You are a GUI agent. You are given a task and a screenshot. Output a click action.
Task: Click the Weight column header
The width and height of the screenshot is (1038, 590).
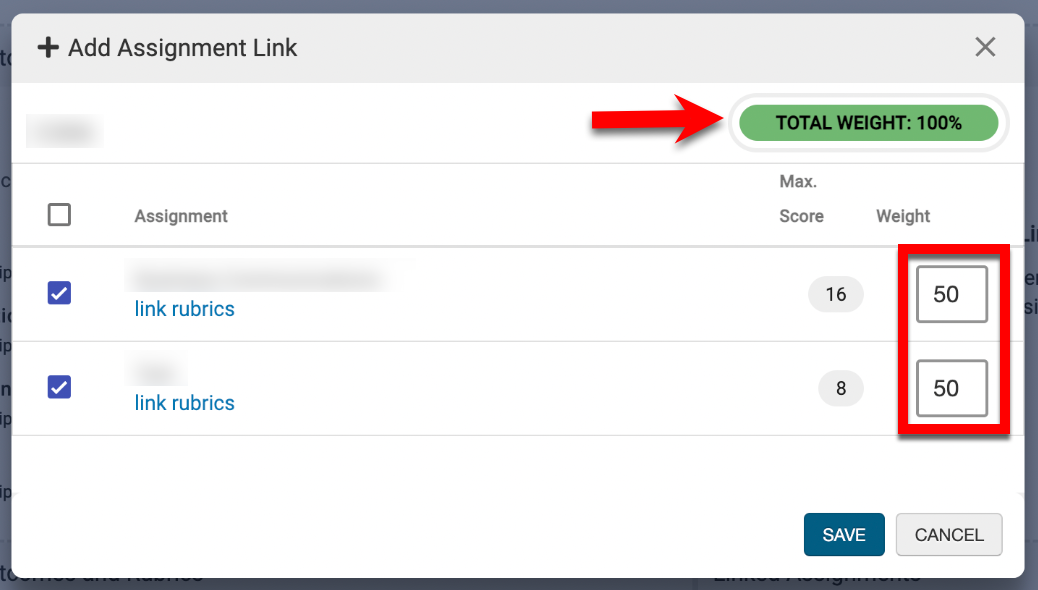[903, 216]
